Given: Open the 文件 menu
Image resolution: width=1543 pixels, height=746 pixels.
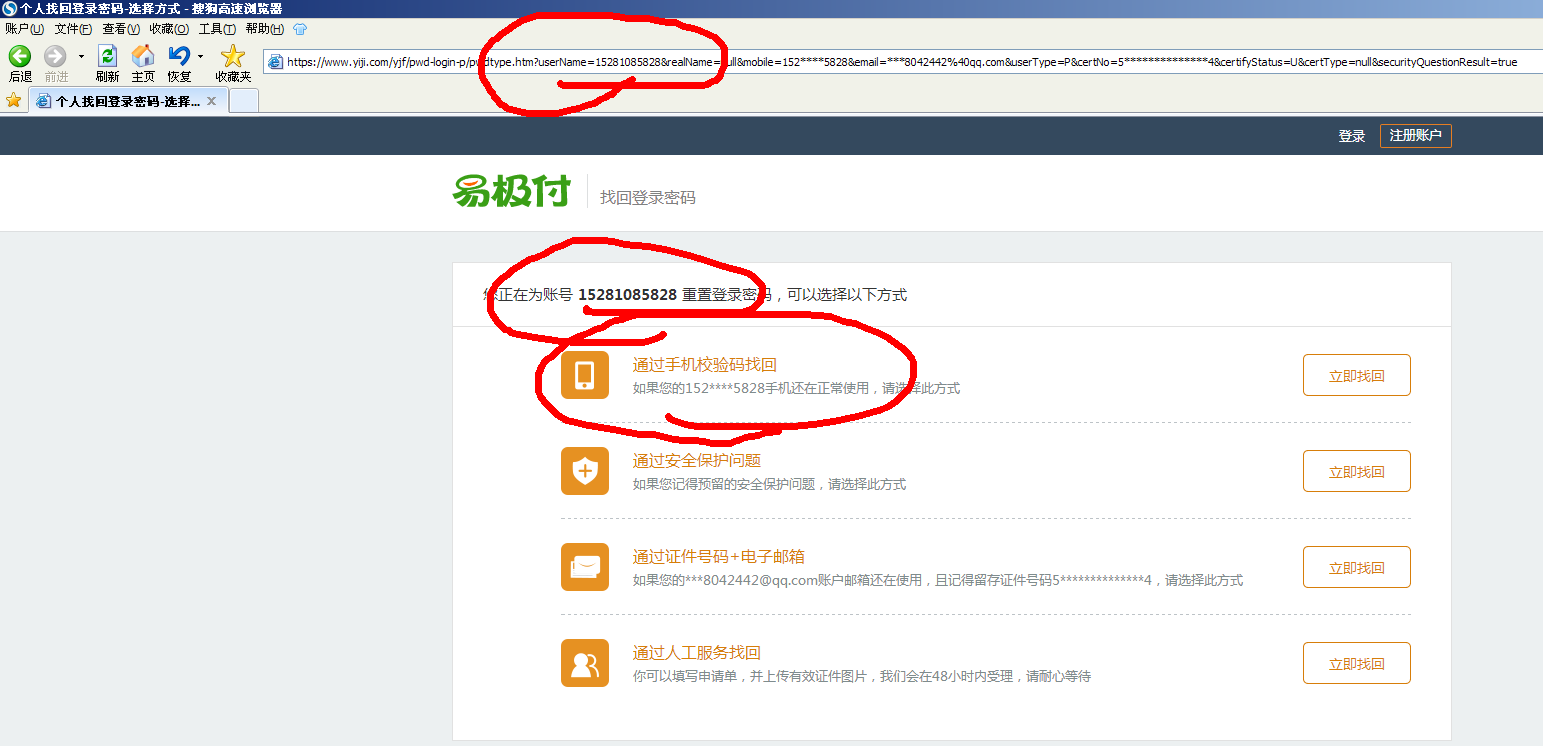Looking at the screenshot, I should point(73,29).
